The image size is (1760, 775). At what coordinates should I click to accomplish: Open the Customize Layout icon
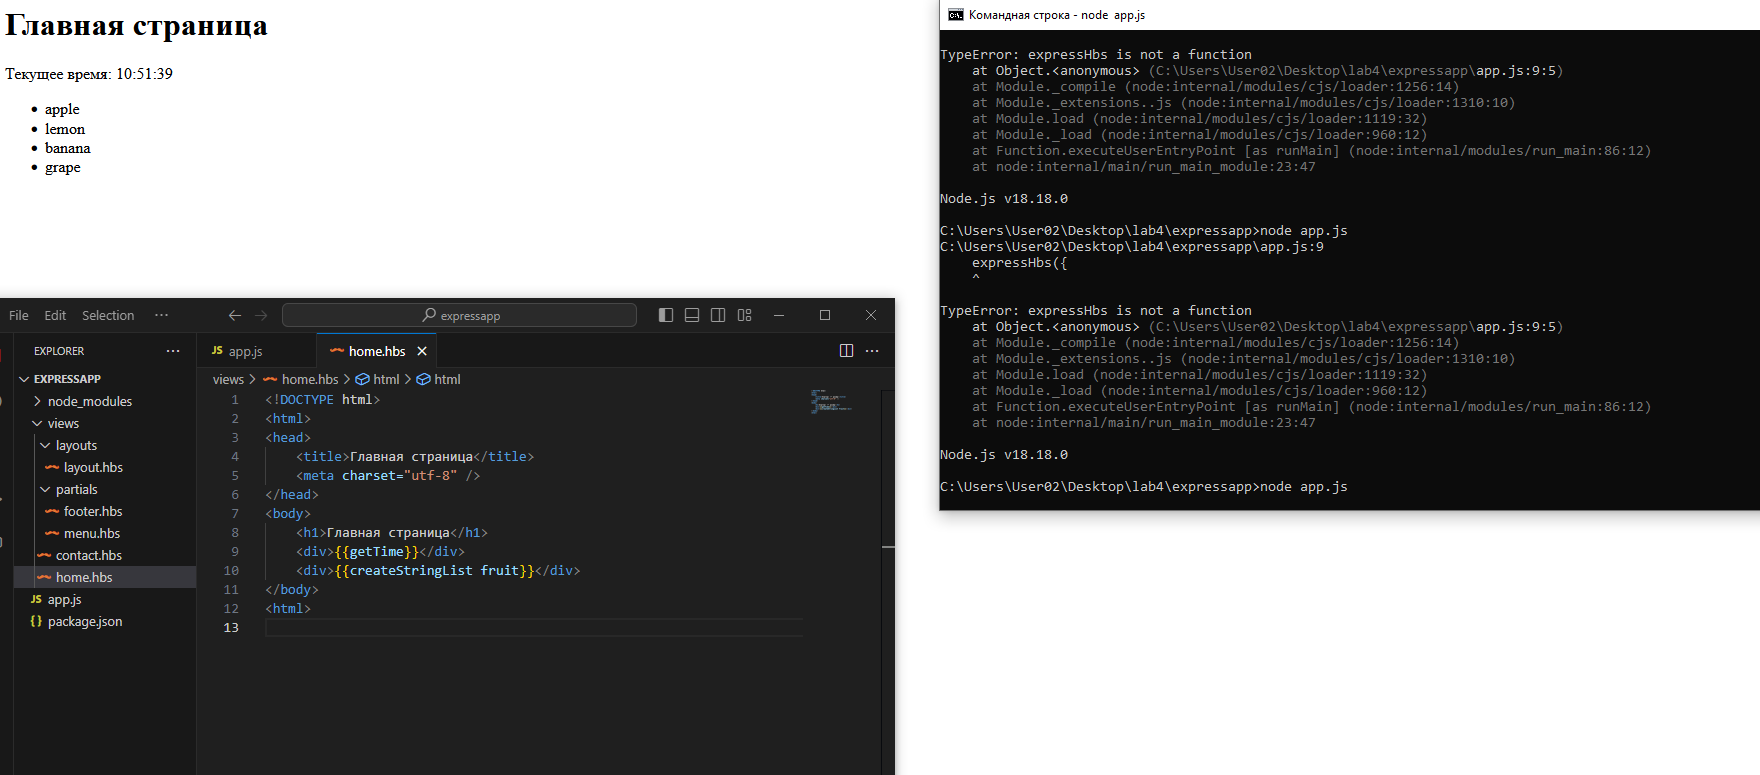pyautogui.click(x=745, y=315)
